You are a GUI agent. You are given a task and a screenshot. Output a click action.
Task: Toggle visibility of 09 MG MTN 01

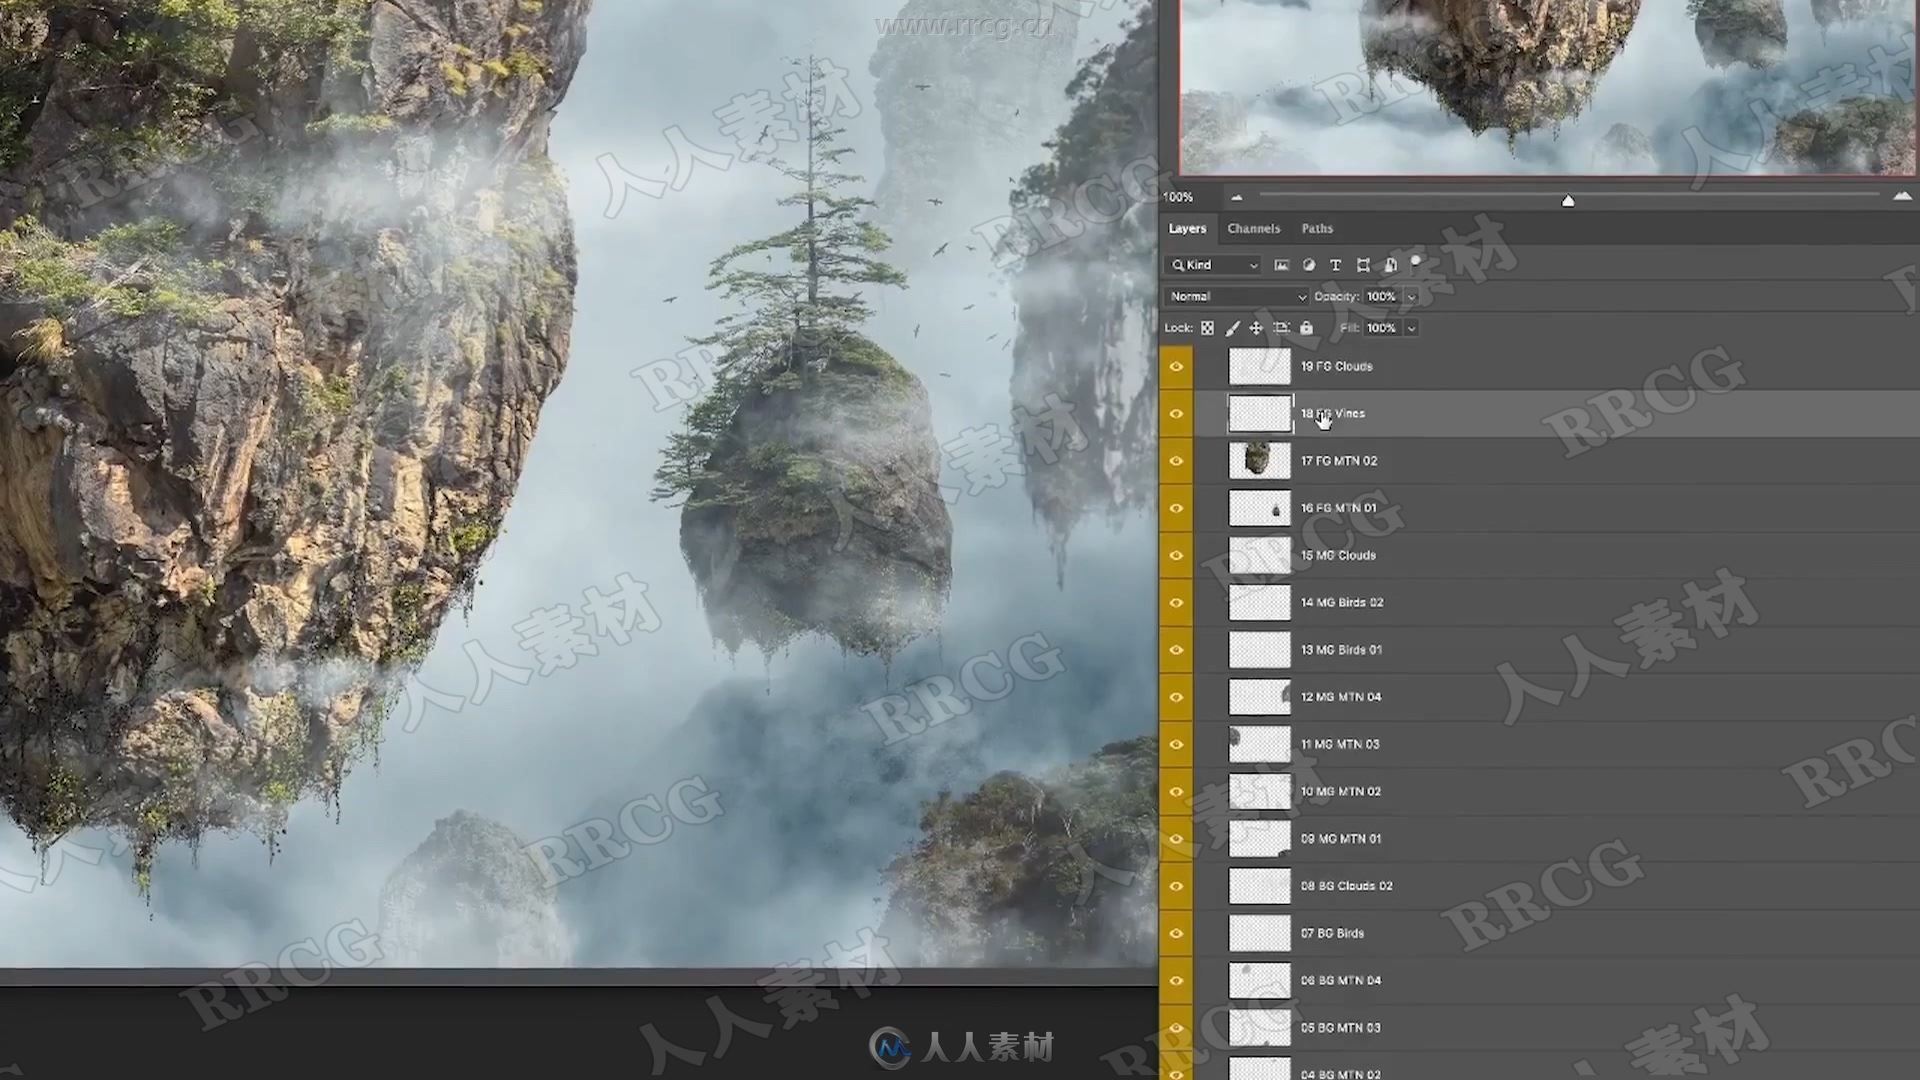[x=1176, y=839]
